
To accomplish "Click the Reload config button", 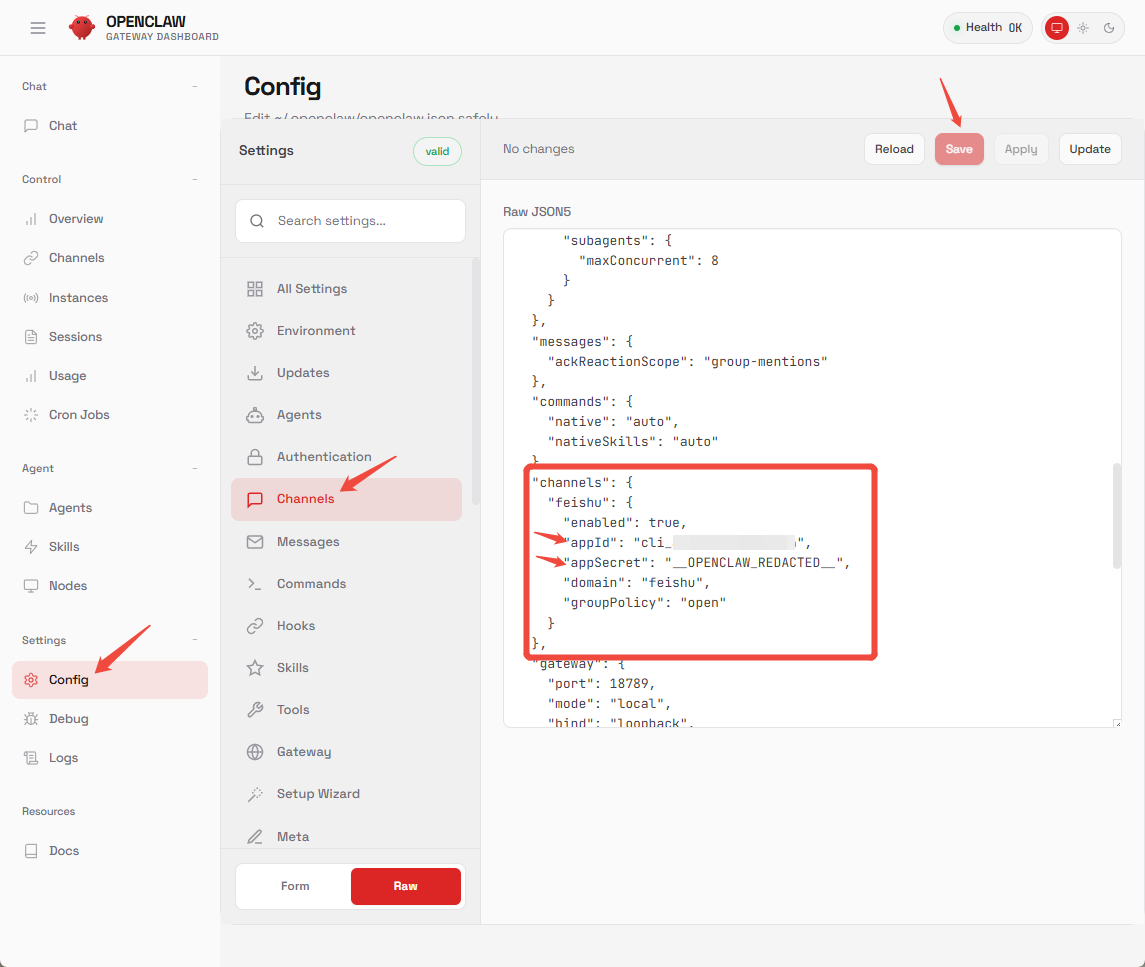I will (x=894, y=149).
